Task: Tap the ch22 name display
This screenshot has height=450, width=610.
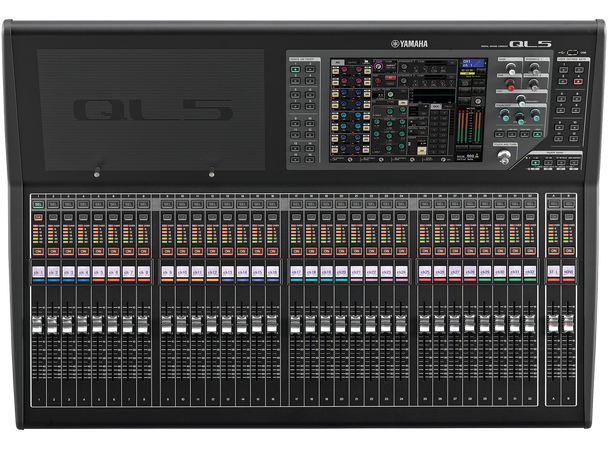Action: pyautogui.click(x=372, y=271)
